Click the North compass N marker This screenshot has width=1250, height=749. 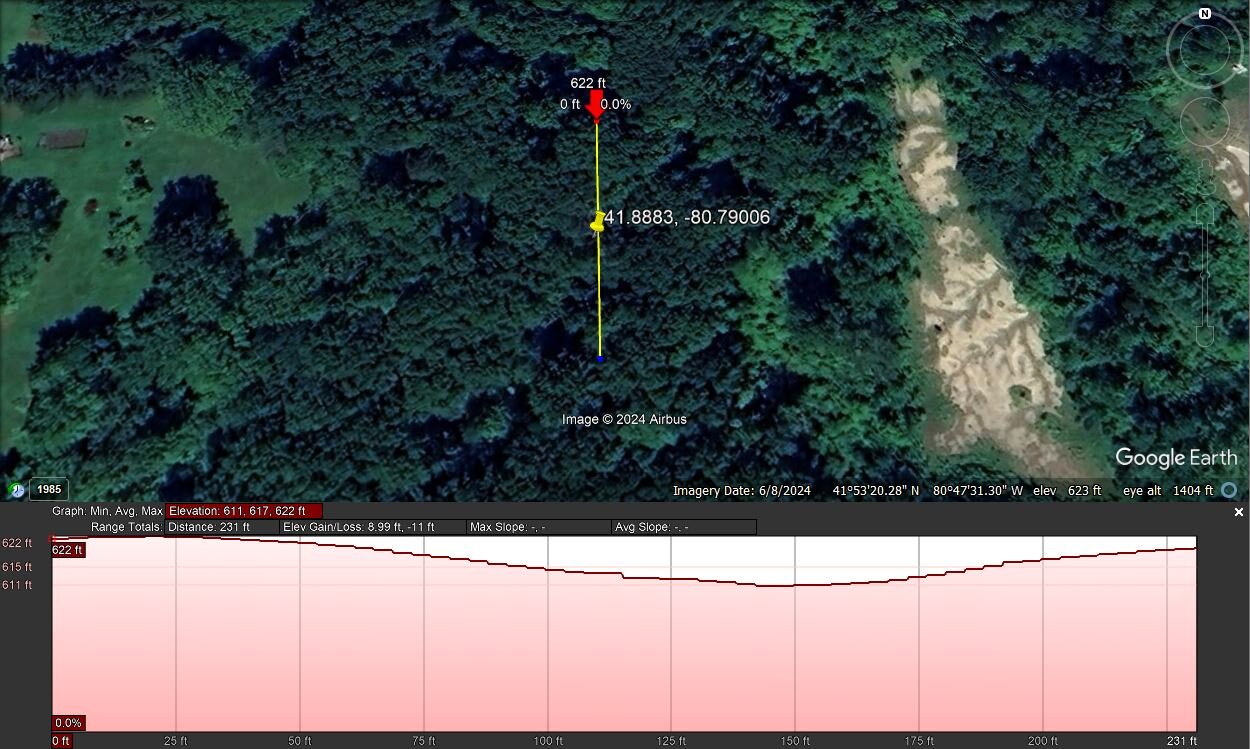pos(1205,14)
